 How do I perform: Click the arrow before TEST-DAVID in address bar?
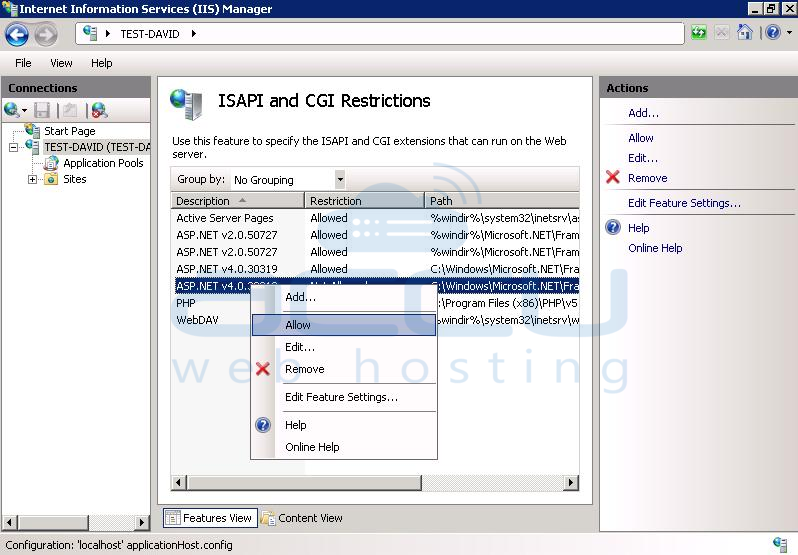pyautogui.click(x=107, y=34)
